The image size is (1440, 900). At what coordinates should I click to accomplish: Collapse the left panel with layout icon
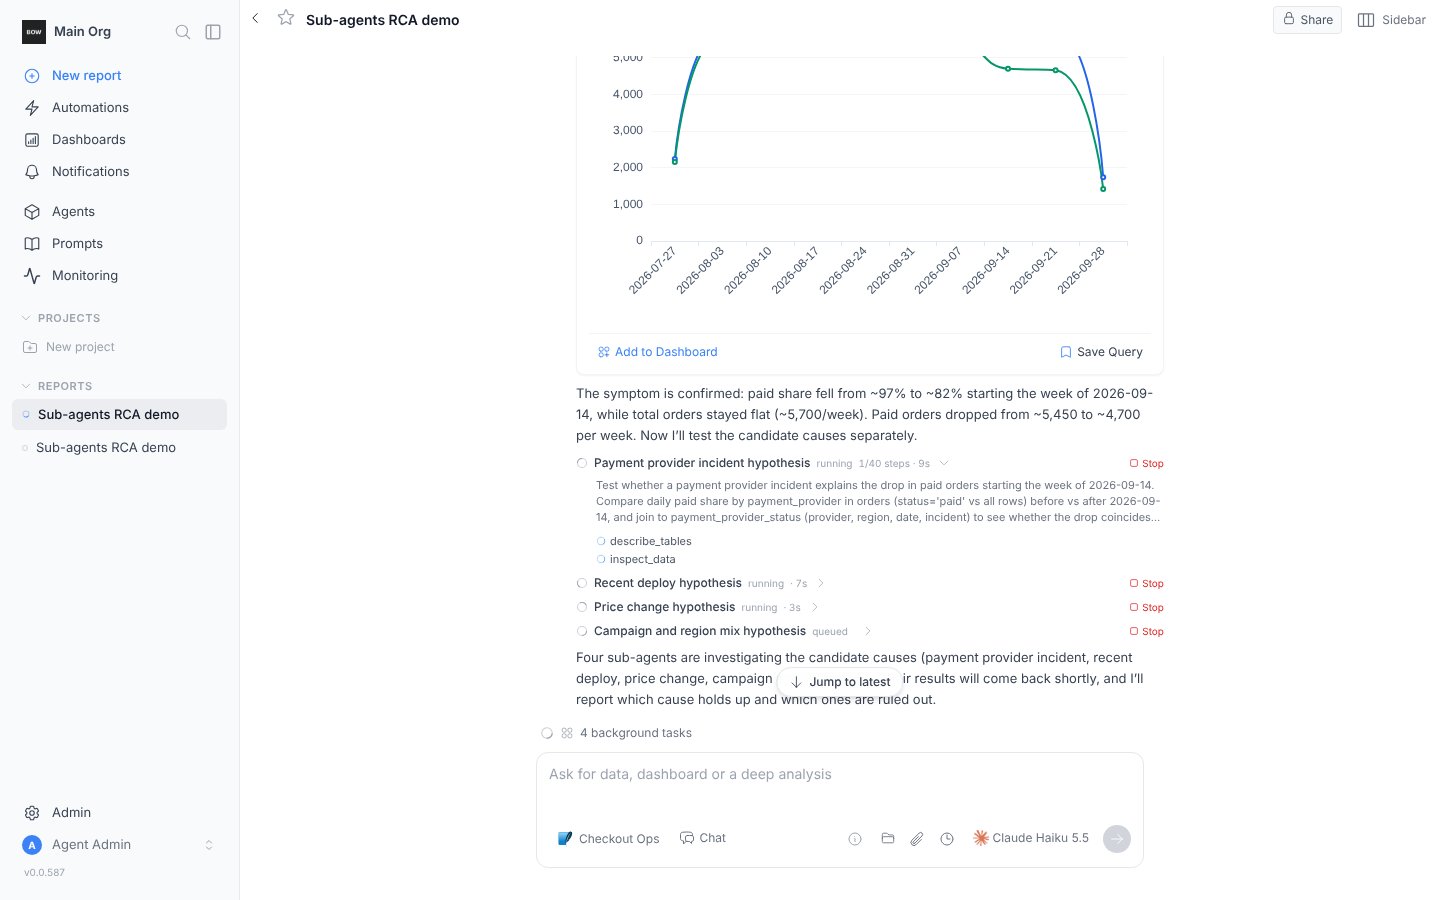point(213,32)
